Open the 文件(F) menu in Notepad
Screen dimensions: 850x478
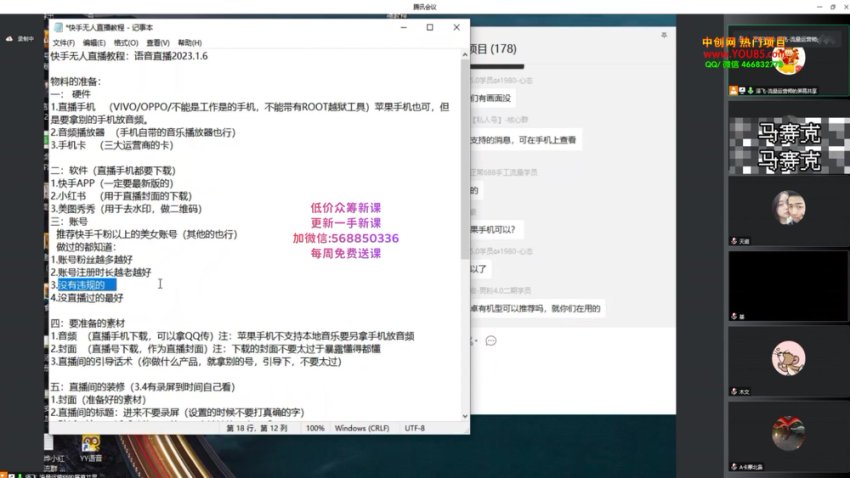point(63,43)
